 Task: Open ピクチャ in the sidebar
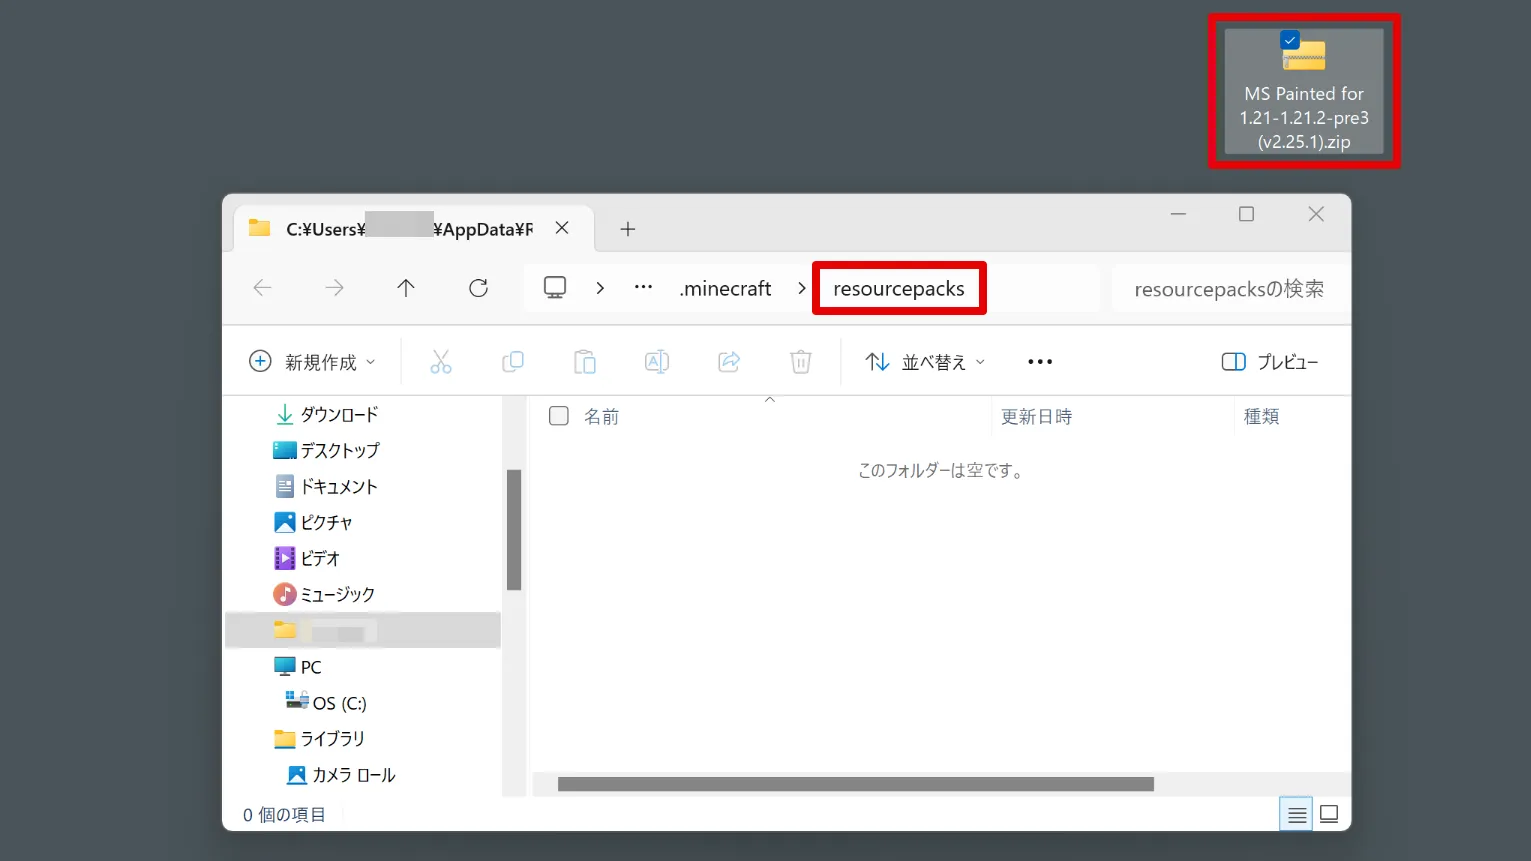tap(313, 522)
